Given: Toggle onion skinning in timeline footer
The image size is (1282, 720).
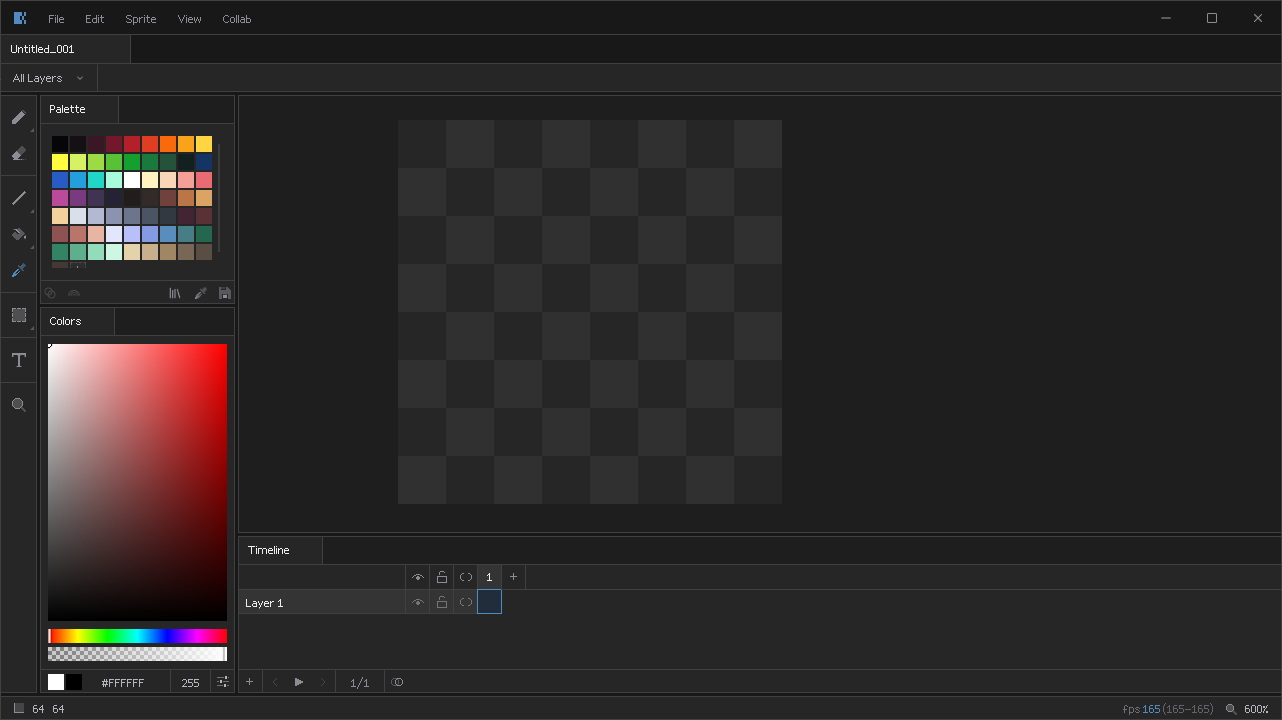Looking at the screenshot, I should pos(398,682).
